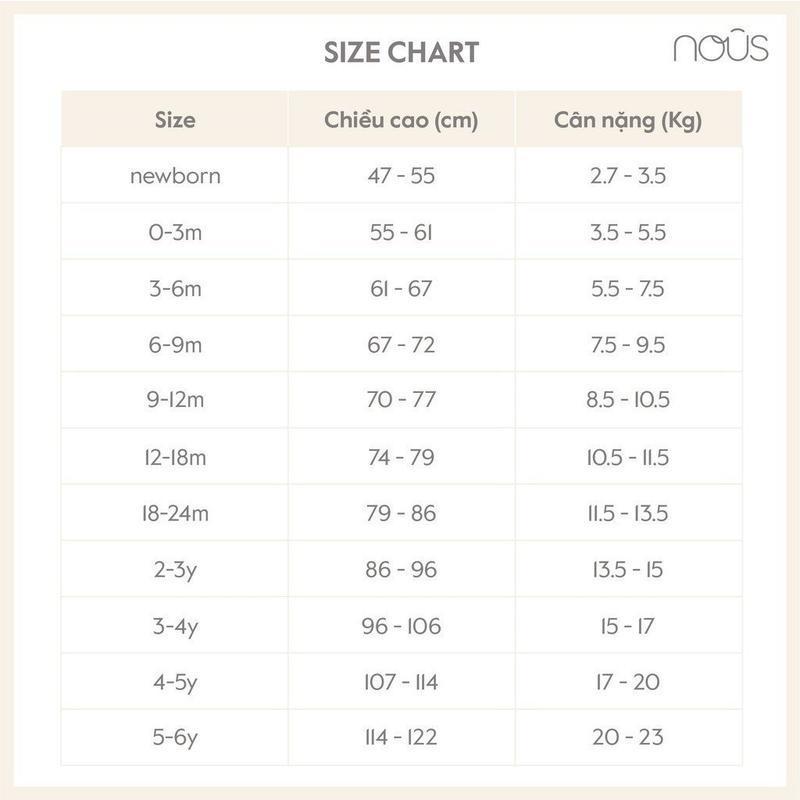Click the 114 - 122 height value
The image size is (800, 800).
coord(401,738)
